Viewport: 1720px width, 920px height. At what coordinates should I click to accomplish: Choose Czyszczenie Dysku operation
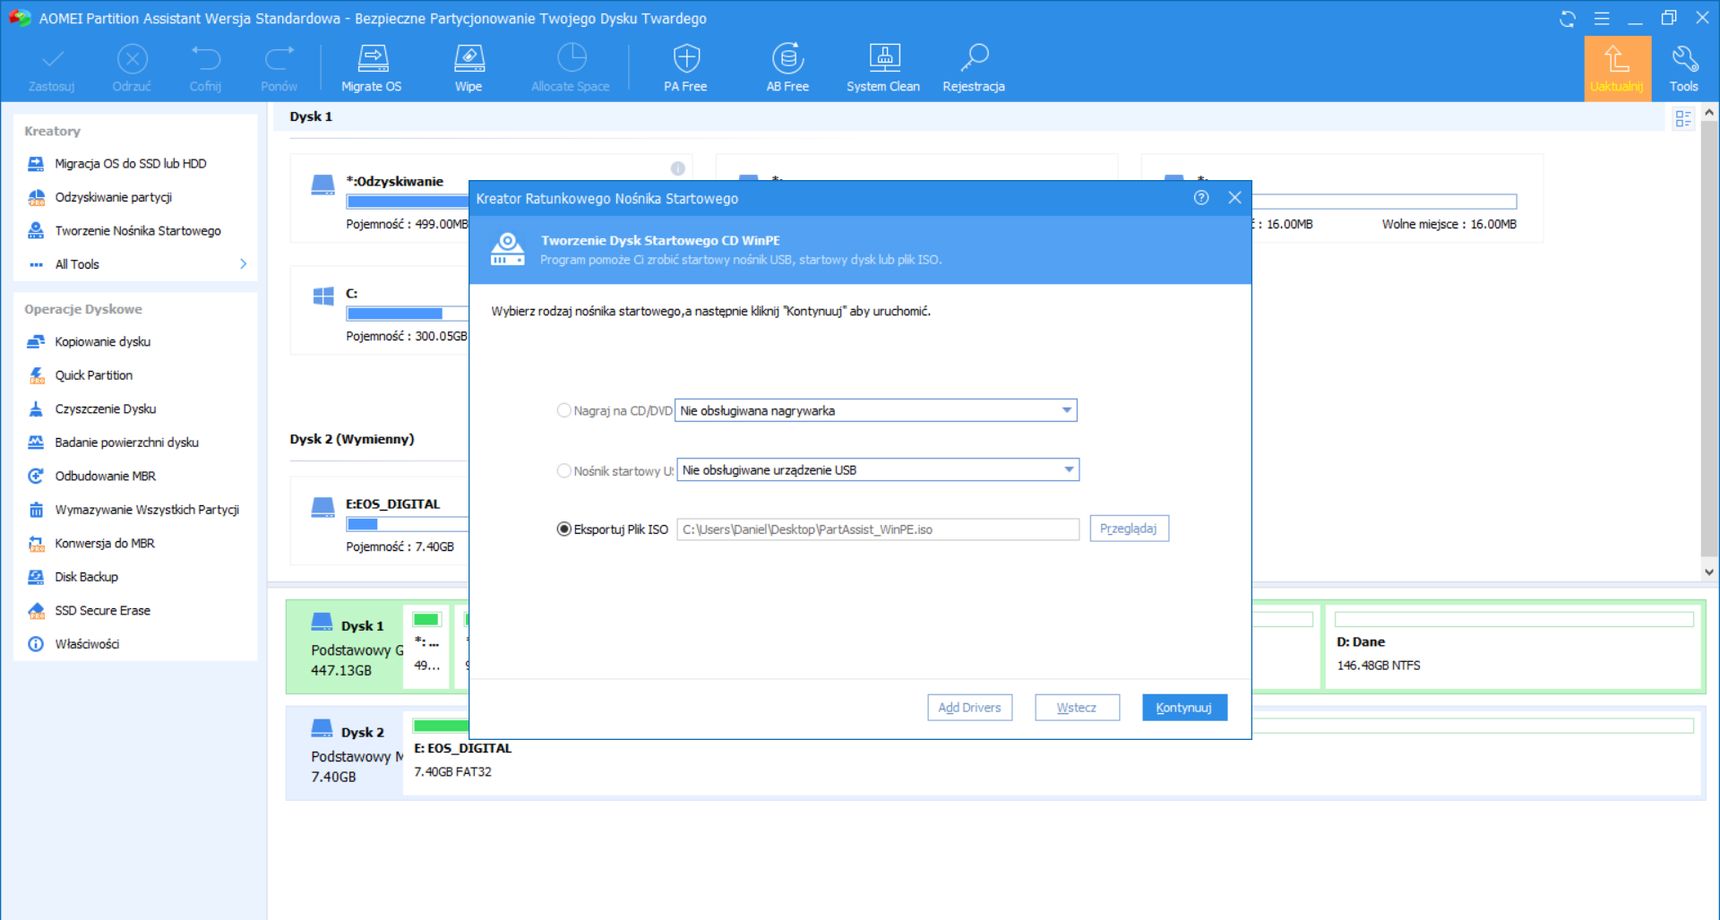(x=105, y=409)
